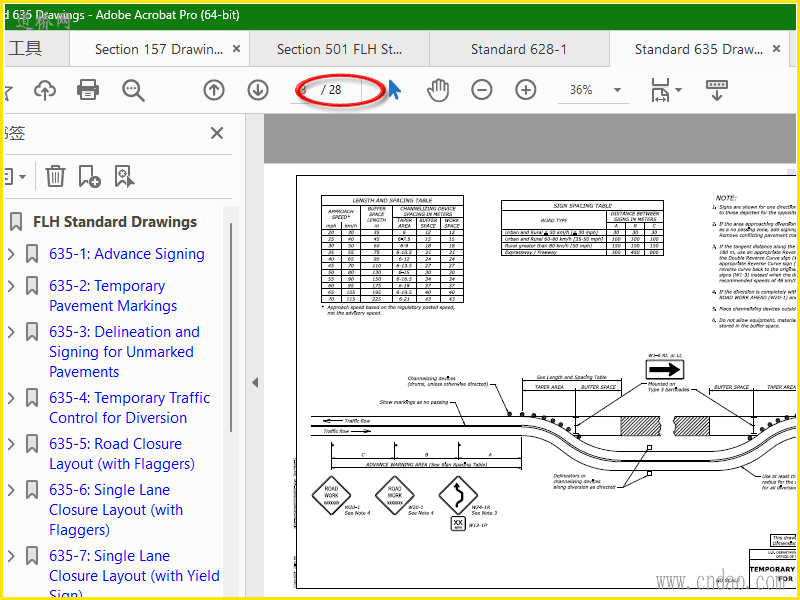The width and height of the screenshot is (800, 600).
Task: Expand the 635-4 Temporary Traffic Control bookmark
Action: pyautogui.click(x=11, y=397)
